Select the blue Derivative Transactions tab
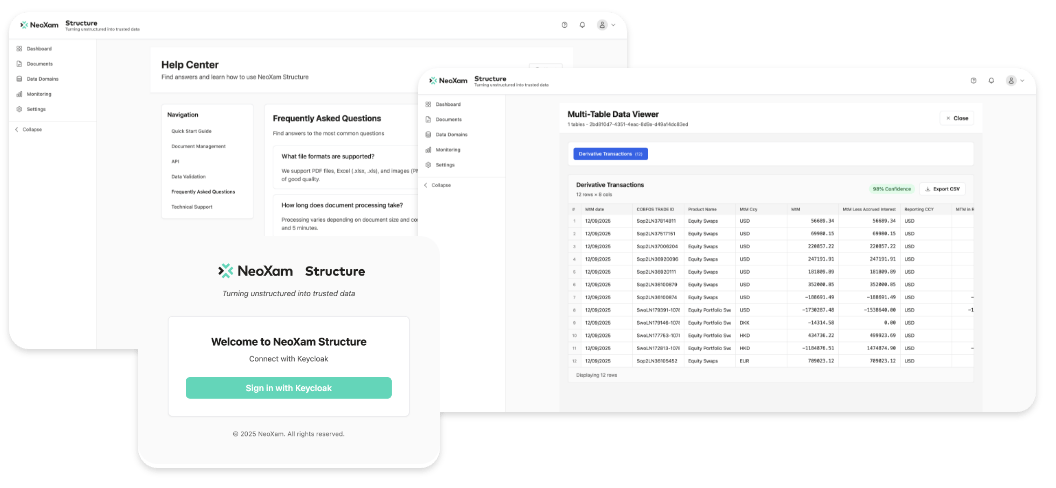This screenshot has height=488, width=1056. click(610, 154)
